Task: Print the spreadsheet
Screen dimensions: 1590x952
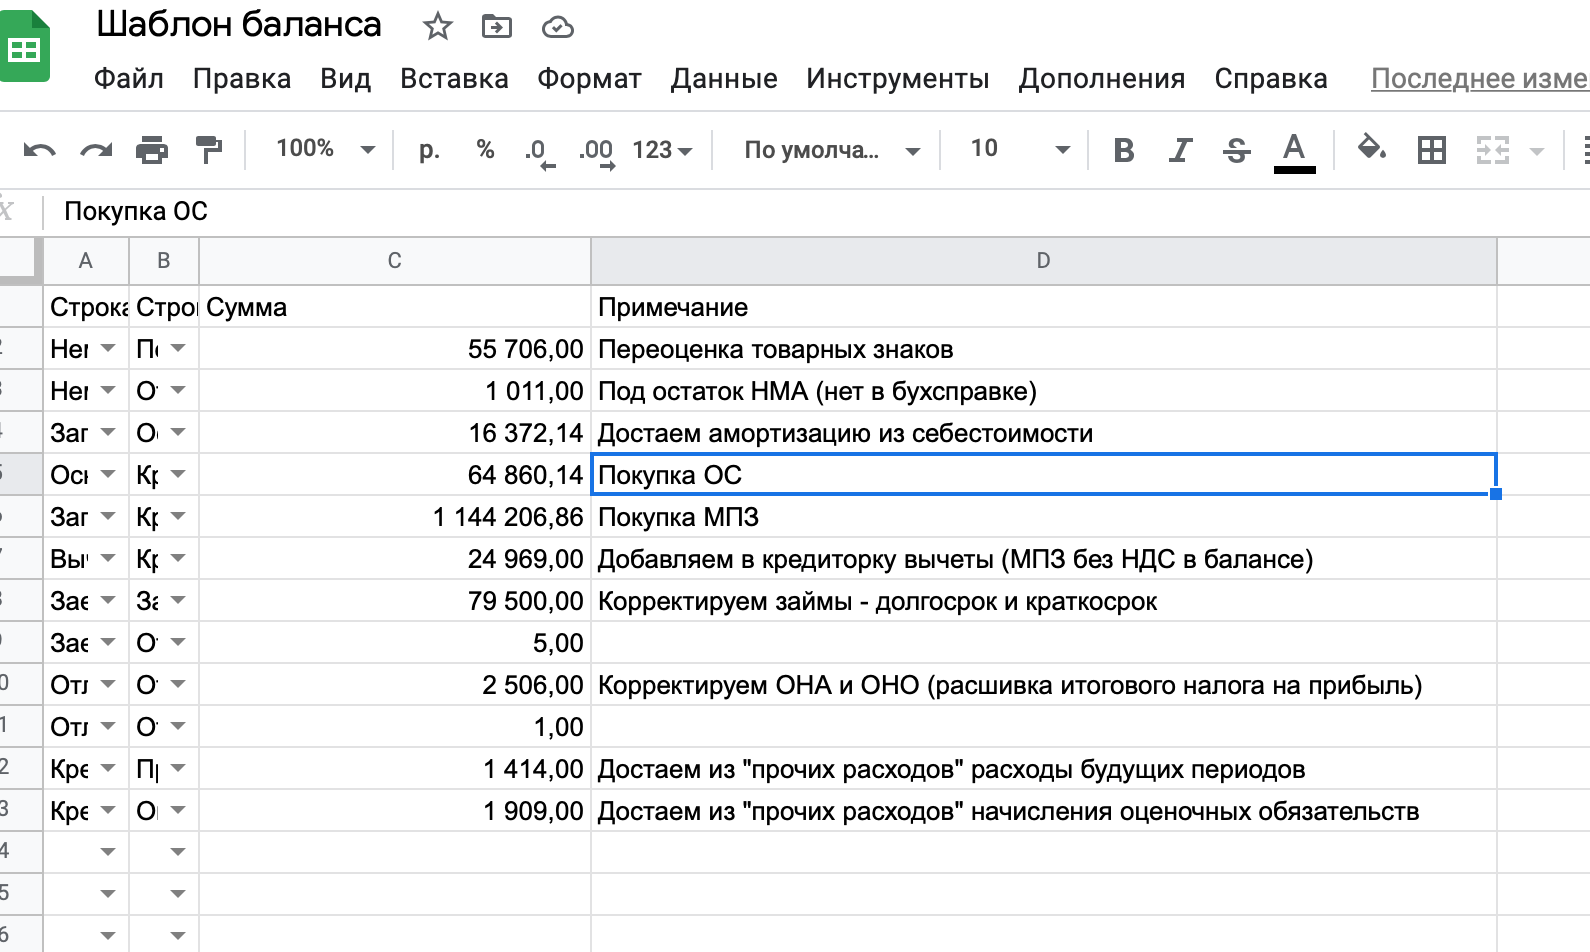Action: [x=152, y=150]
